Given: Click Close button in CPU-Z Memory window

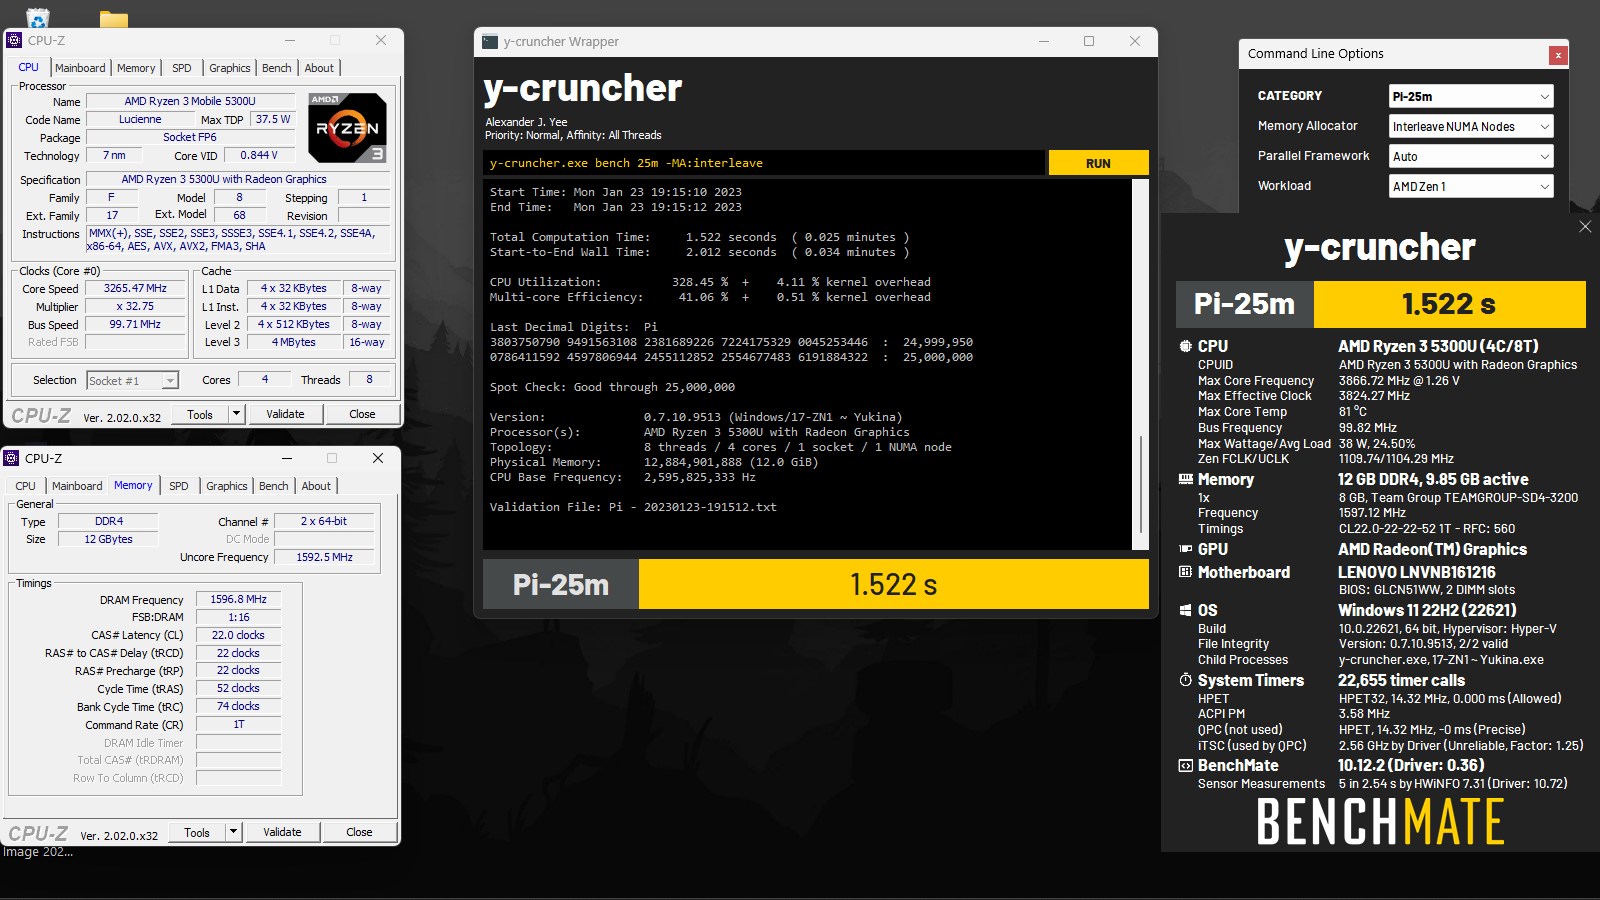Looking at the screenshot, I should (359, 832).
